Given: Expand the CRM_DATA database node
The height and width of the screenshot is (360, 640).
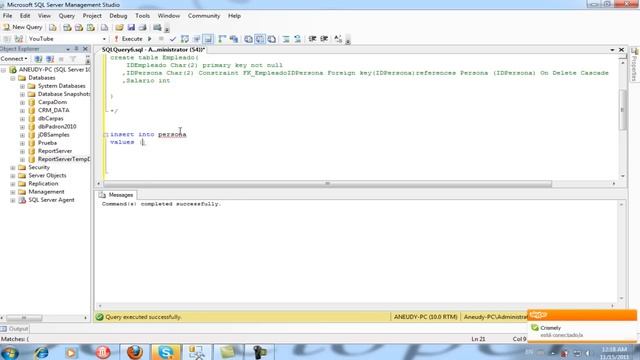Looking at the screenshot, I should 22,111.
